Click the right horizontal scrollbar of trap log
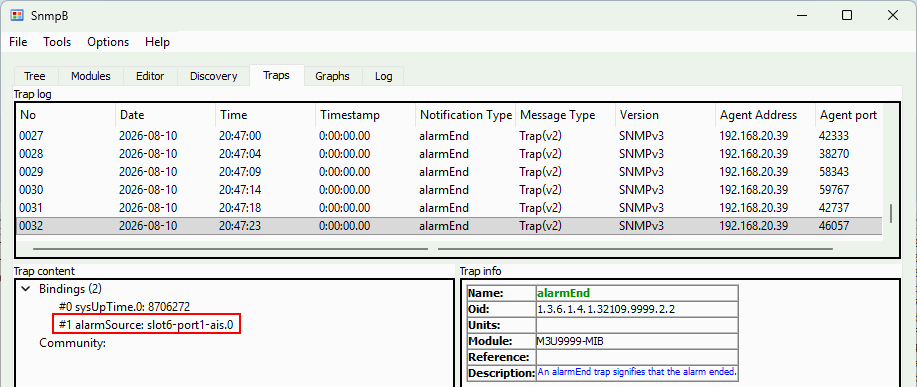 coord(635,248)
